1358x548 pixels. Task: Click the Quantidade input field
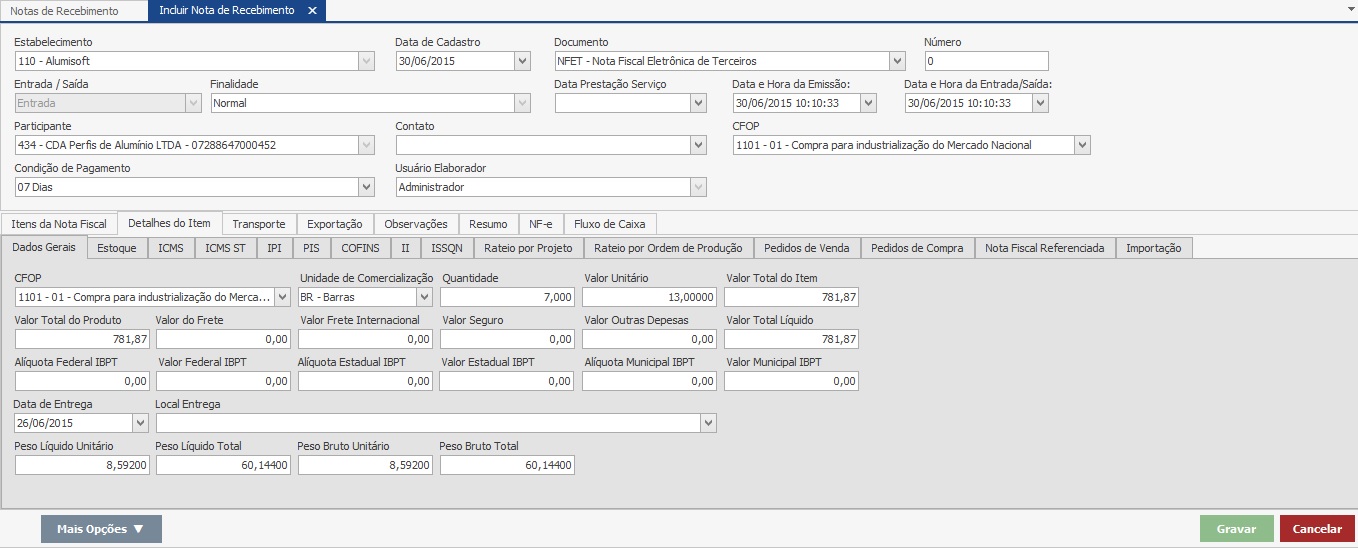pyautogui.click(x=507, y=297)
